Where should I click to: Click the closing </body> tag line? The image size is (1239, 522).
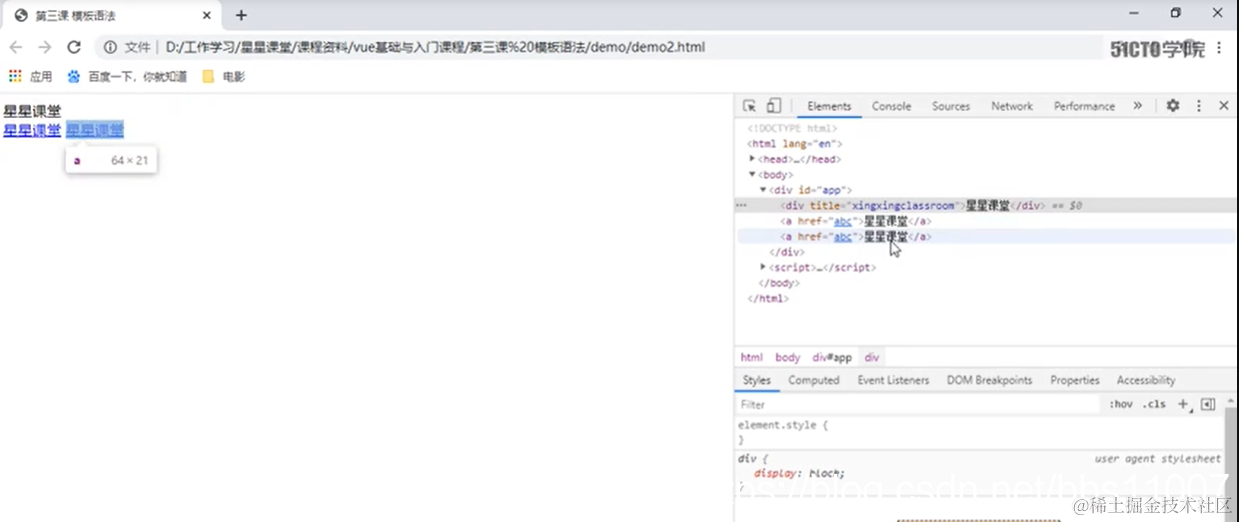click(779, 283)
